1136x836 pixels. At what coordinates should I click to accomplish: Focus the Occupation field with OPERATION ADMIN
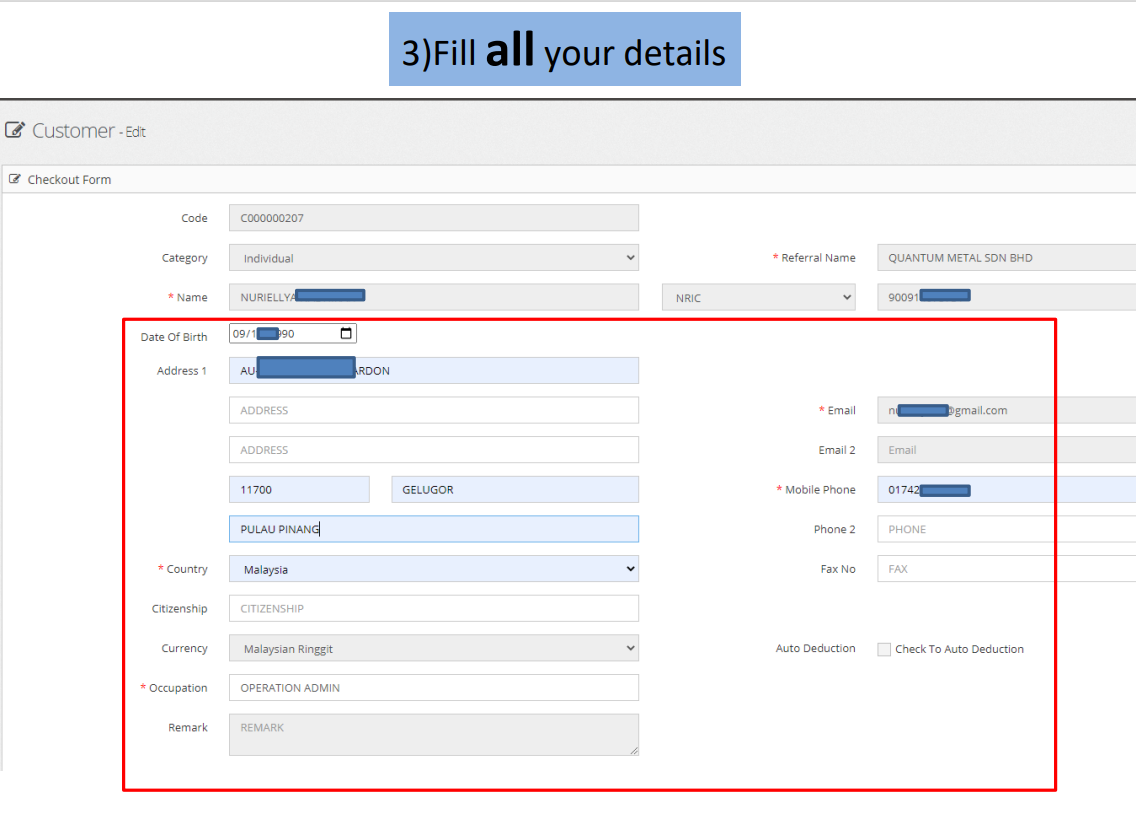(433, 688)
